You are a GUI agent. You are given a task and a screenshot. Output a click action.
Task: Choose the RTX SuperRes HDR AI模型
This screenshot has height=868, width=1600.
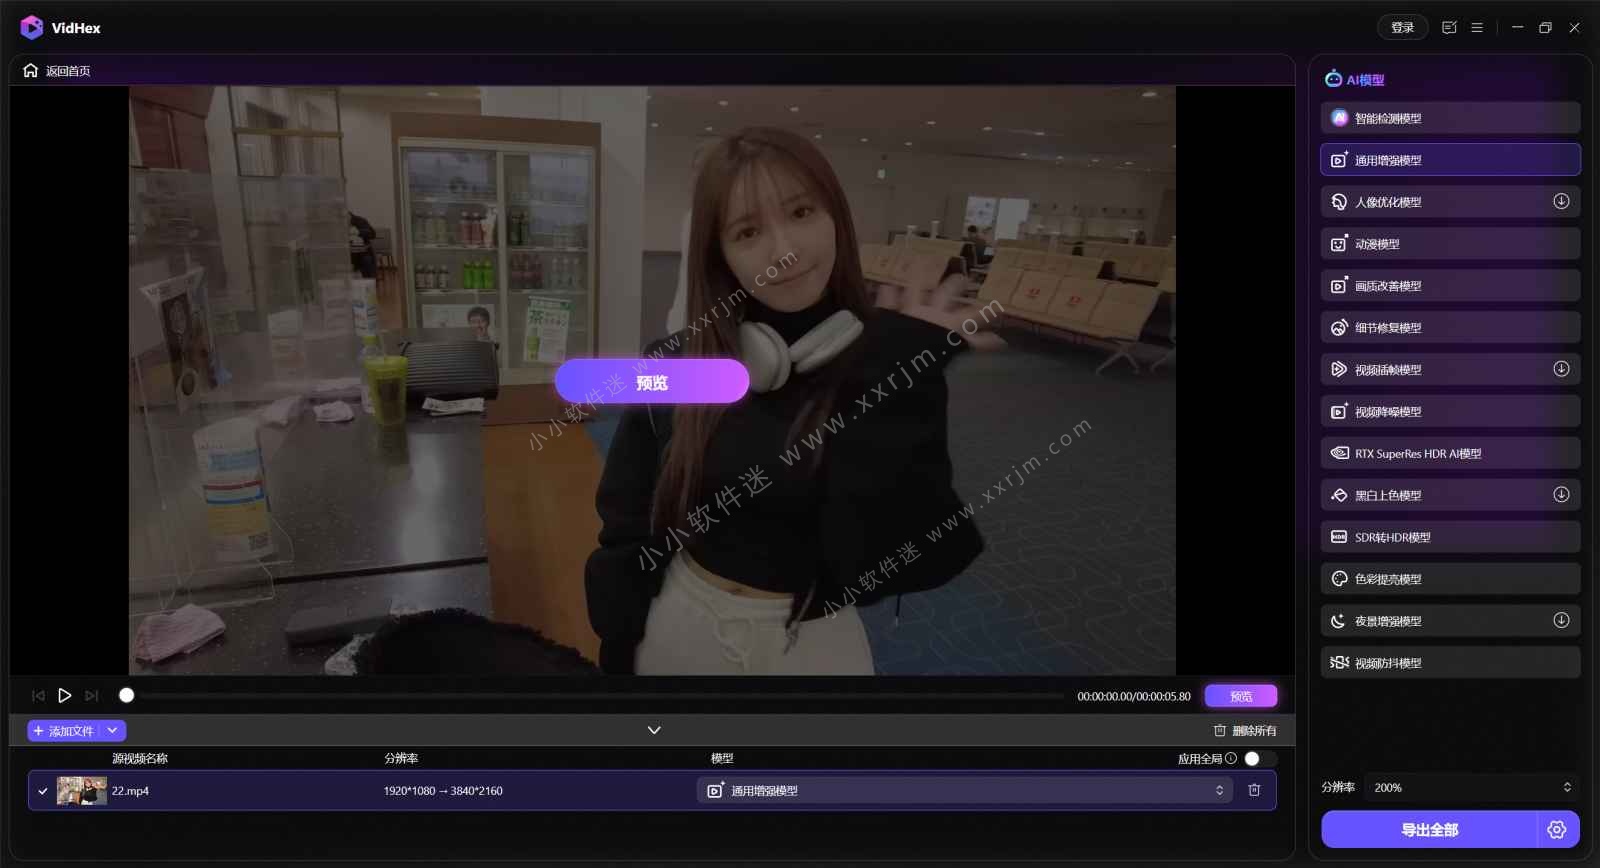coord(1450,454)
